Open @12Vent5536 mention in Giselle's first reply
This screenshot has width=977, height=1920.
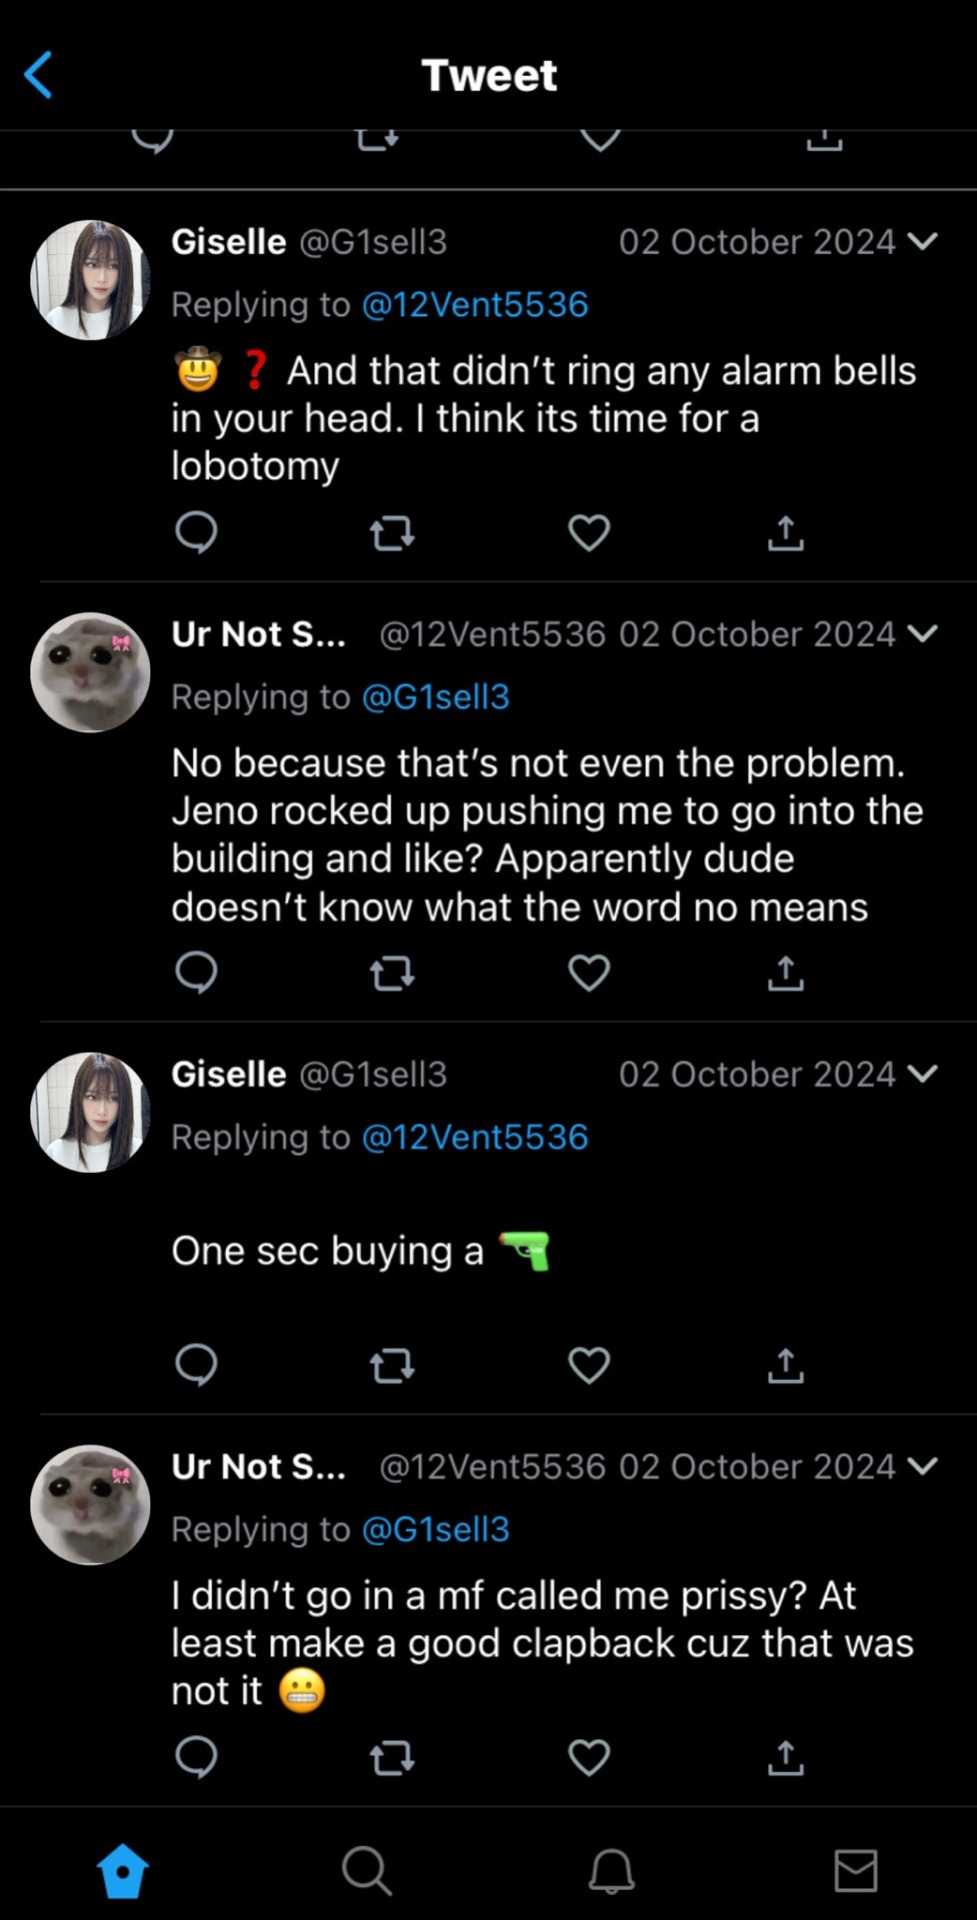click(475, 304)
